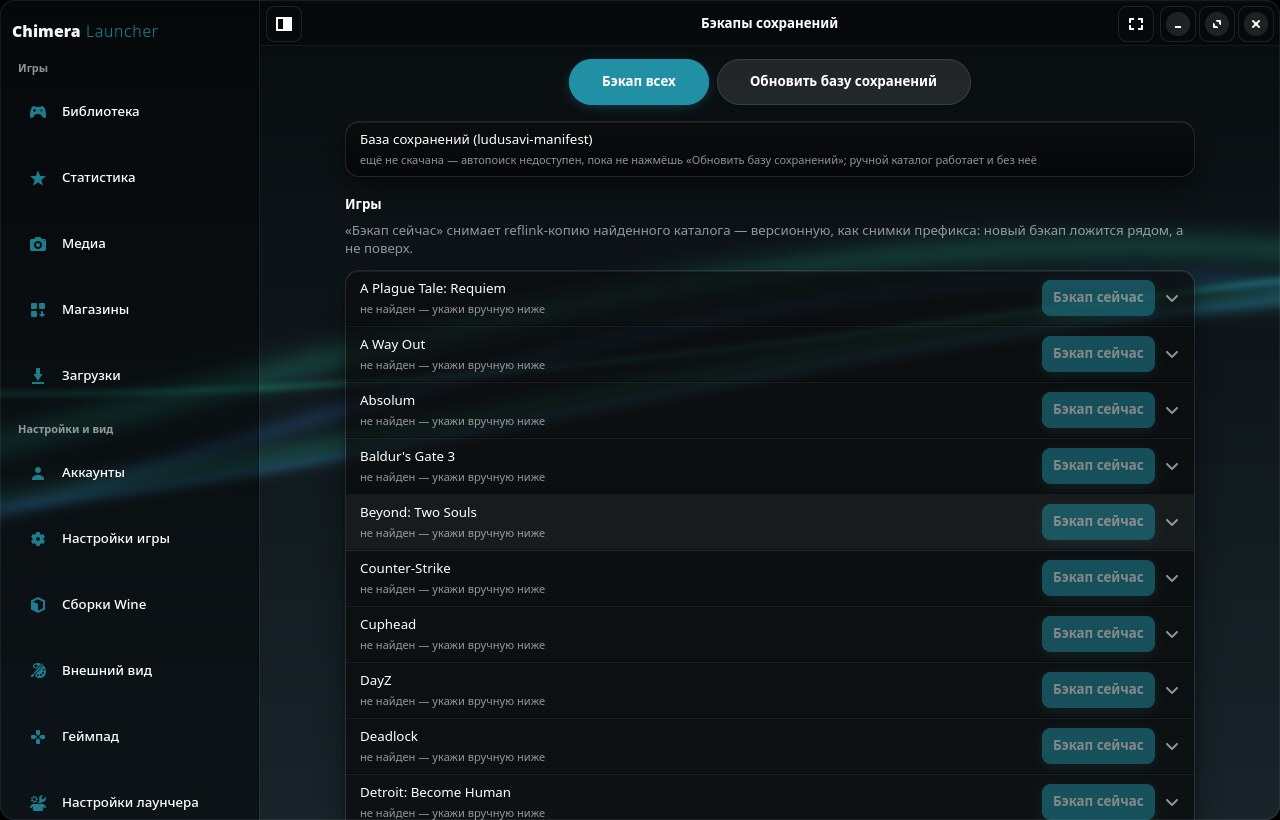1280x820 pixels.
Task: Expand the Deadlock row chevron
Action: [1172, 746]
